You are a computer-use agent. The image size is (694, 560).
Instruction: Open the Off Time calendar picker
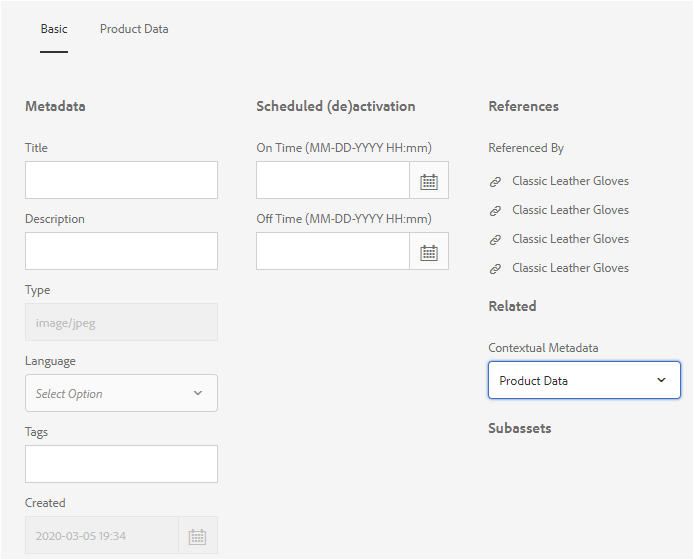click(x=429, y=252)
